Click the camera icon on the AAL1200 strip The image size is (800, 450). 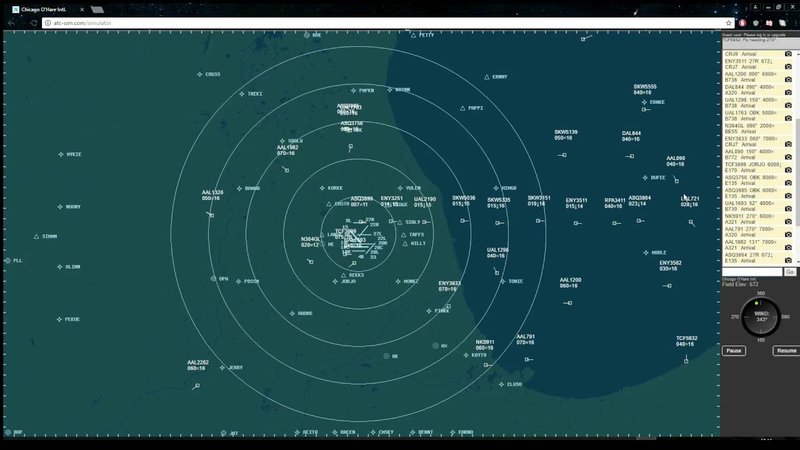click(x=788, y=80)
